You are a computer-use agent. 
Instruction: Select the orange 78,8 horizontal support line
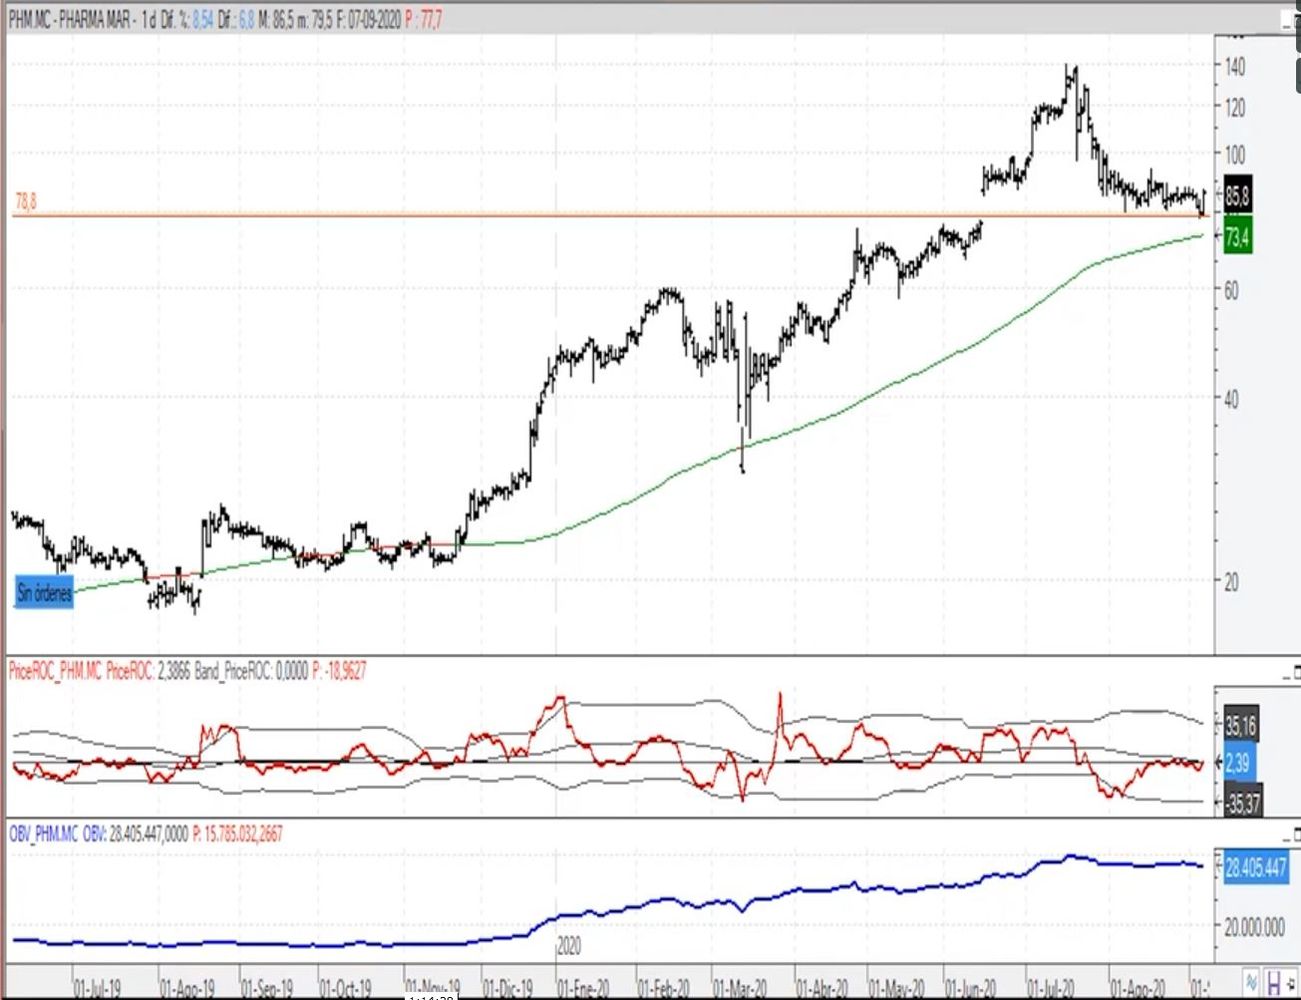(610, 215)
